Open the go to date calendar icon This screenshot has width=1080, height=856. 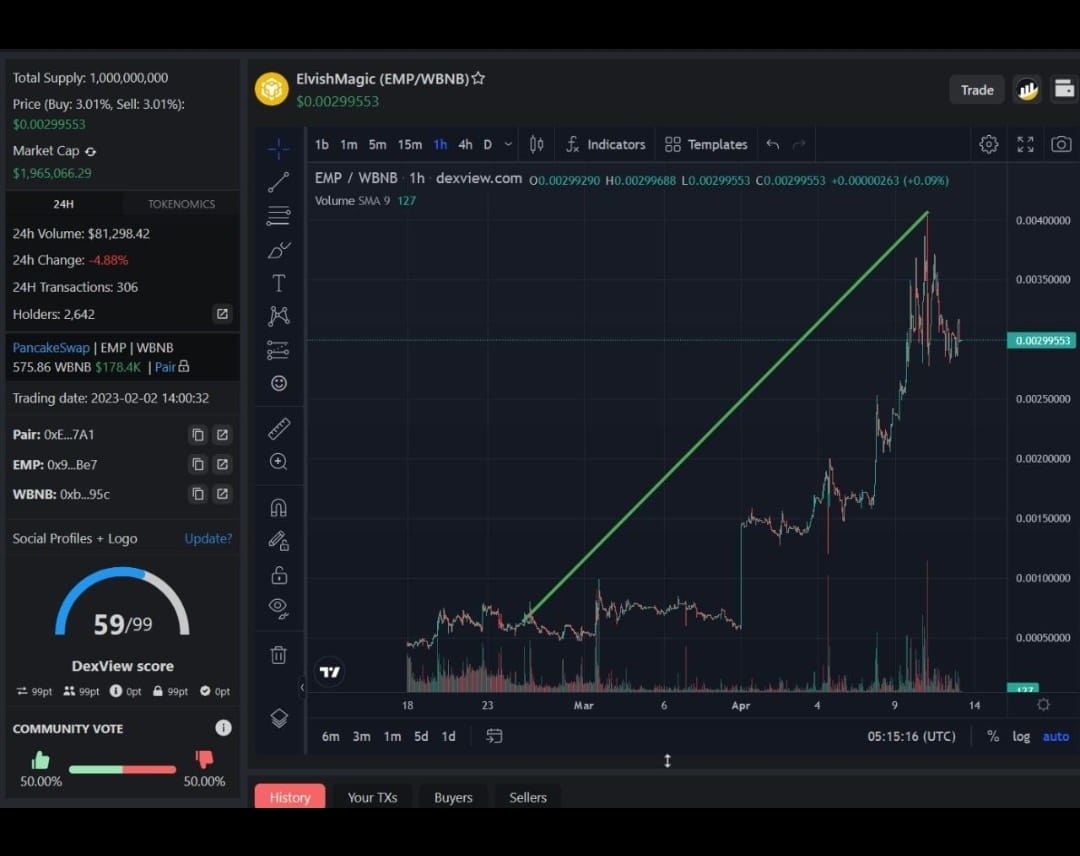click(494, 736)
